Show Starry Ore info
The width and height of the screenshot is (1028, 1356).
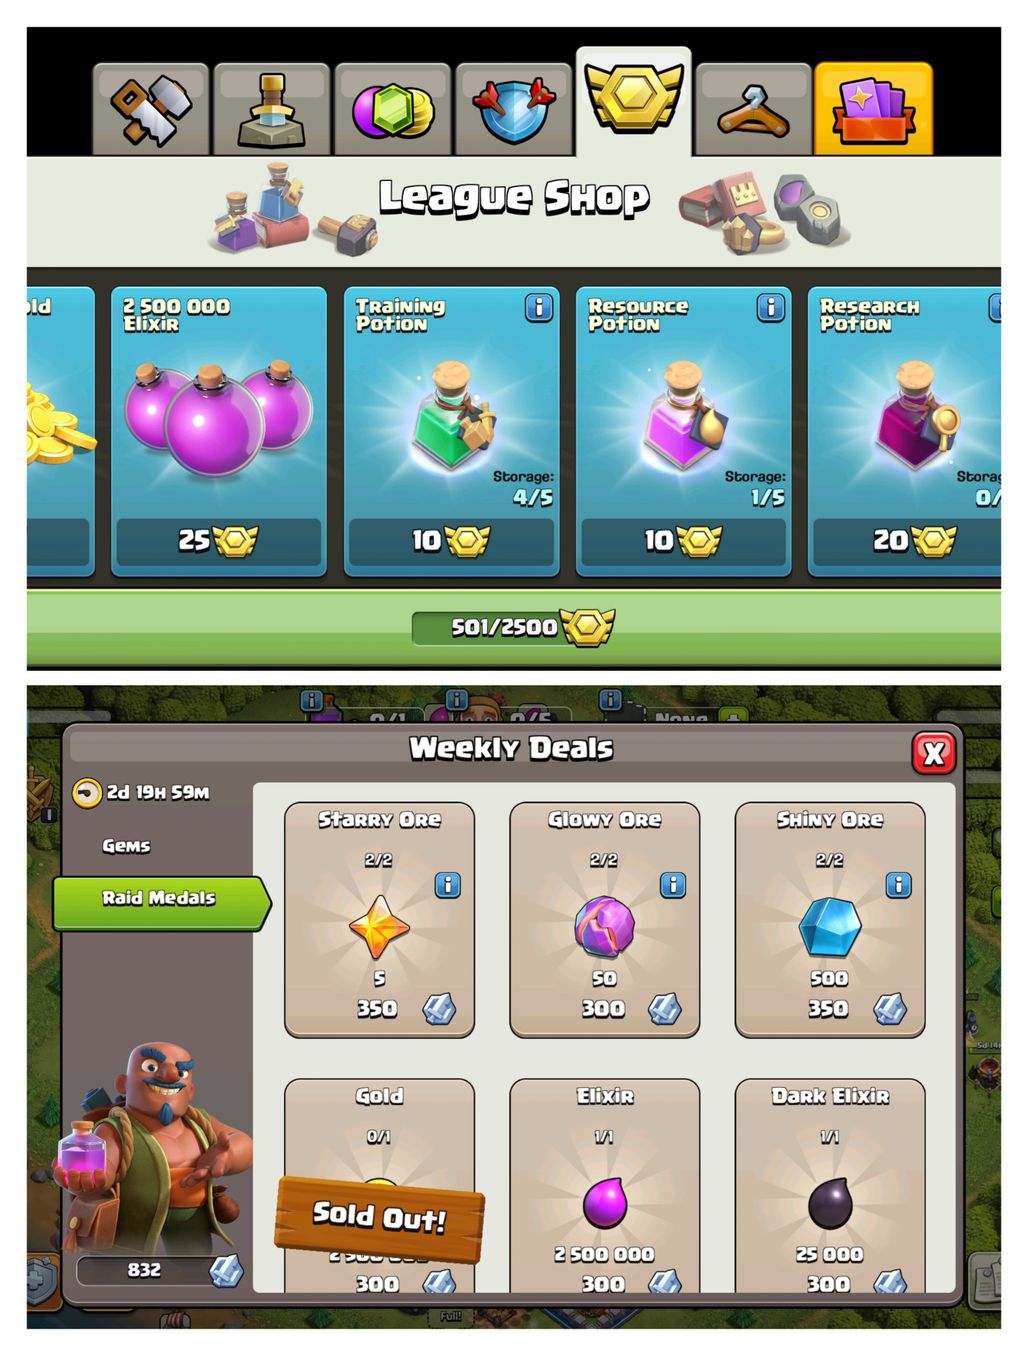(448, 885)
